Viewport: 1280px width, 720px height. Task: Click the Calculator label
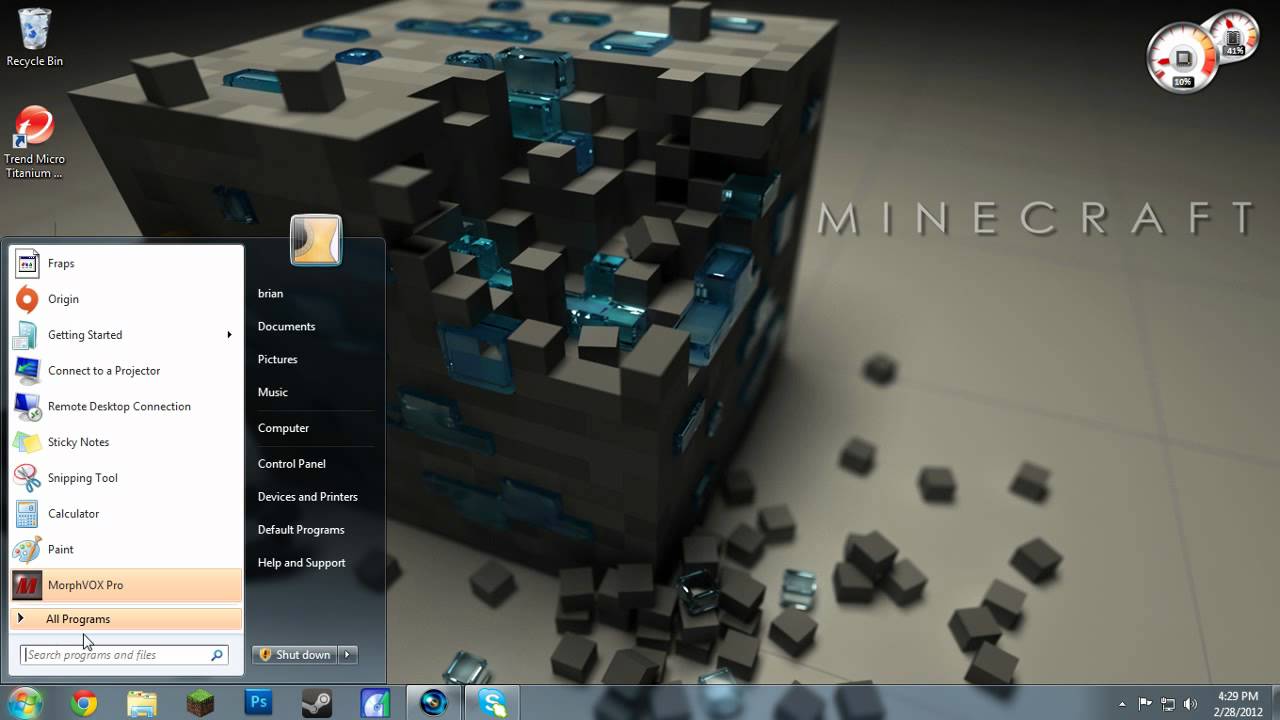[x=73, y=513]
